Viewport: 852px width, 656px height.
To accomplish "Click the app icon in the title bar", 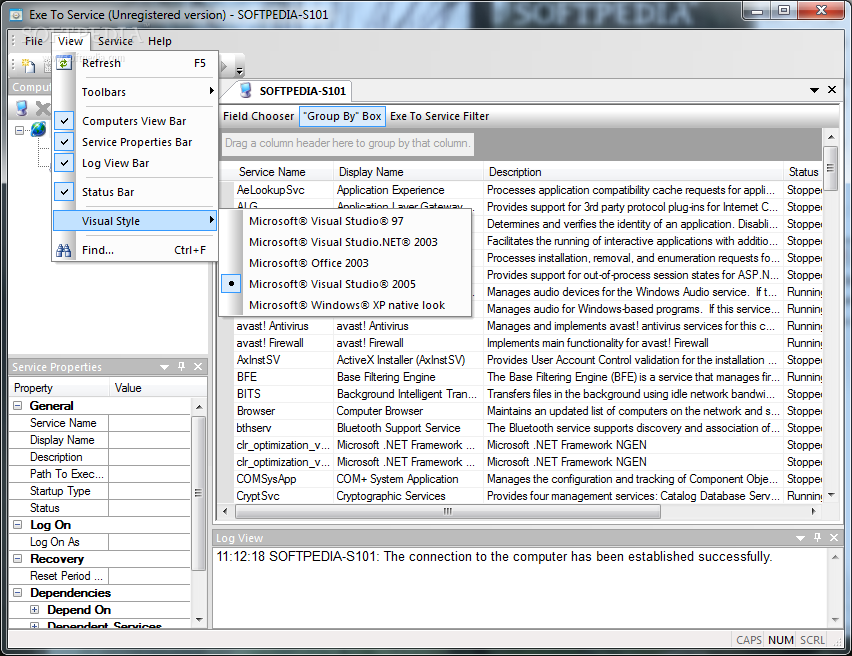I will click(16, 15).
